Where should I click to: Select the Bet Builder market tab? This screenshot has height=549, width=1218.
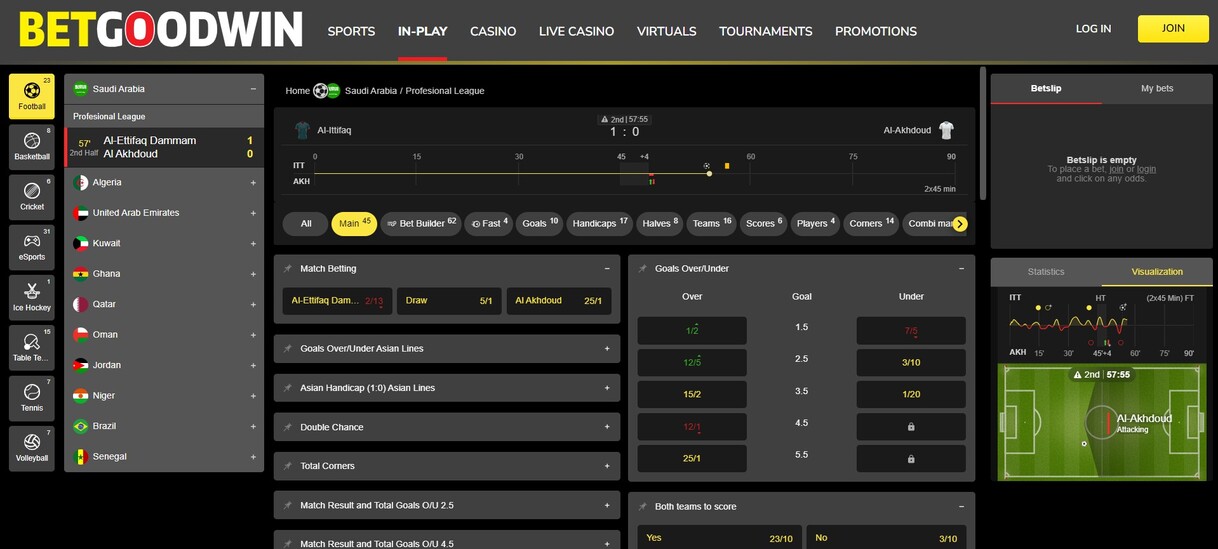[421, 224]
